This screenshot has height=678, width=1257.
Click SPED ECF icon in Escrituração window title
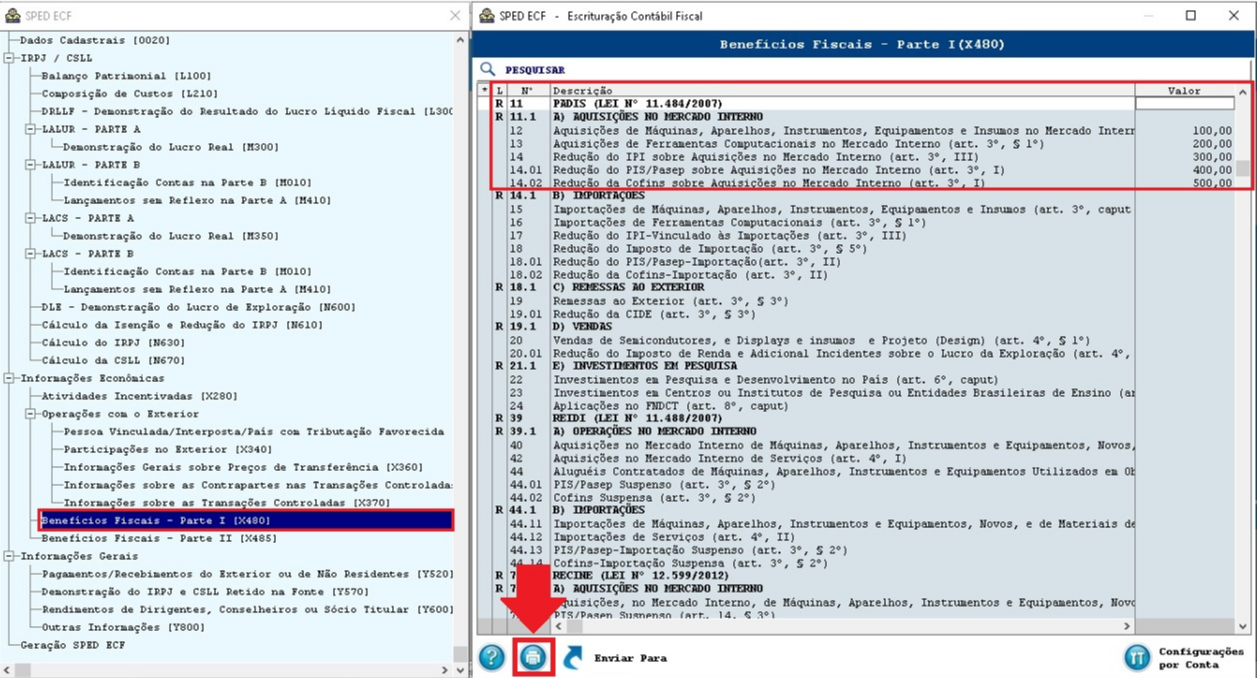487,15
